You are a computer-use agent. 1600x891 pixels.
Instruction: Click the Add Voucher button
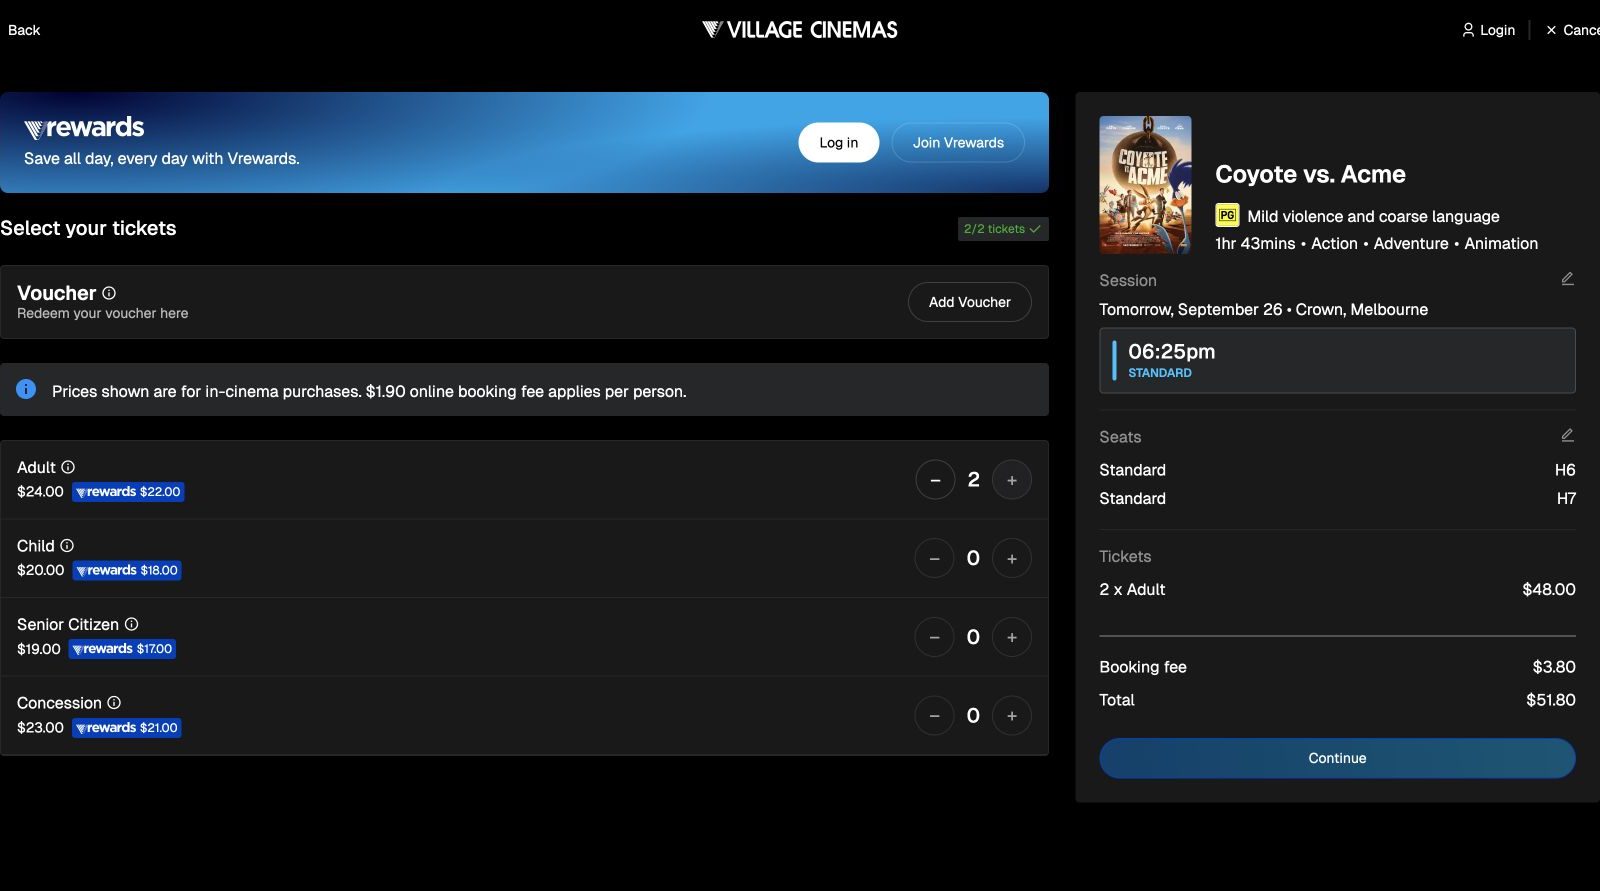point(969,302)
